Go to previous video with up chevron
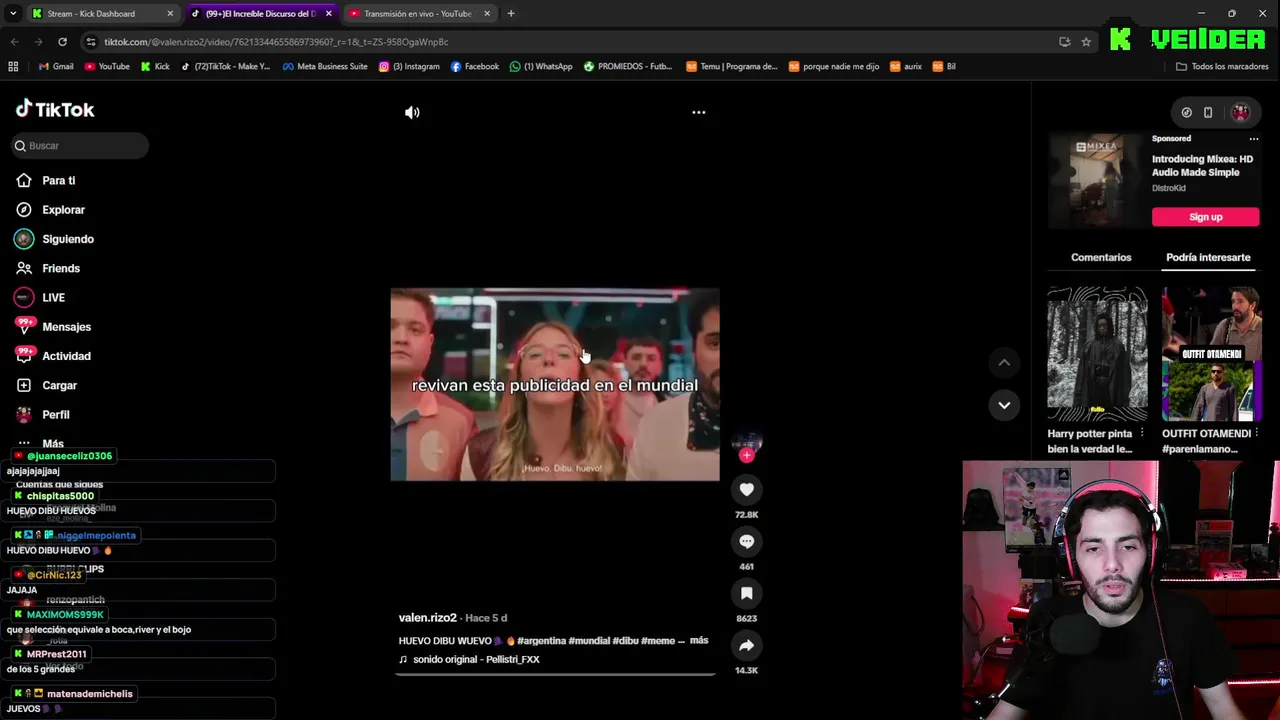The width and height of the screenshot is (1280, 720). click(1004, 362)
